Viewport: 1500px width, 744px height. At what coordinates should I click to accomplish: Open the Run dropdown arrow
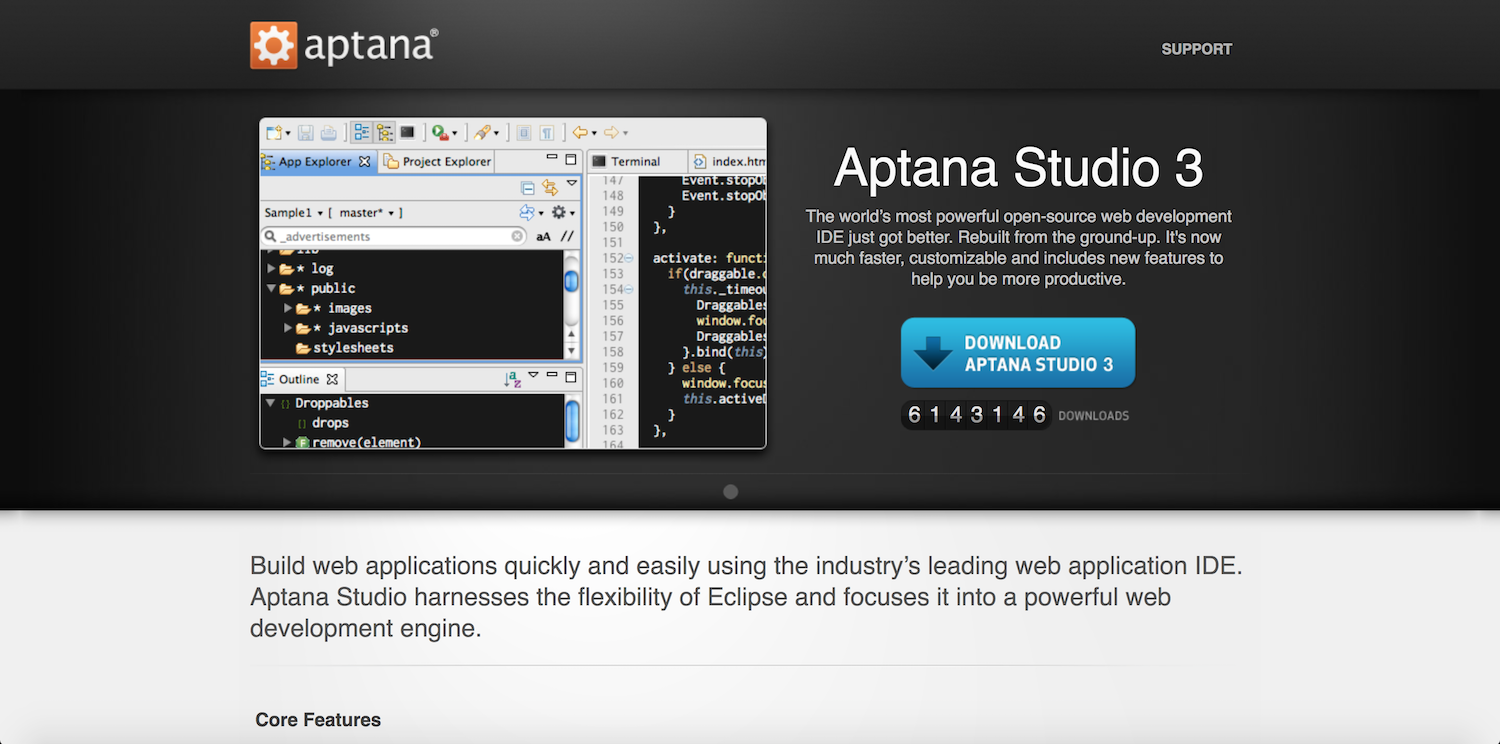(455, 133)
